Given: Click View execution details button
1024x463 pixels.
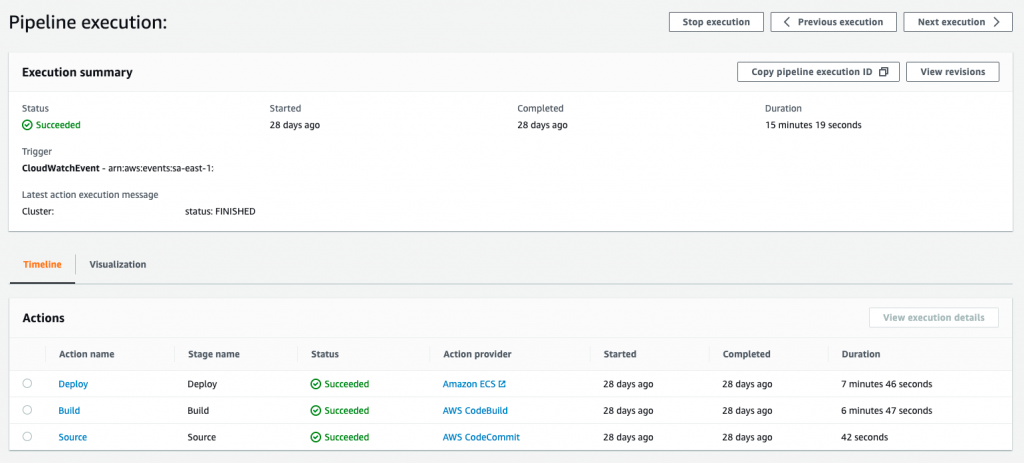Looking at the screenshot, I should (x=934, y=317).
